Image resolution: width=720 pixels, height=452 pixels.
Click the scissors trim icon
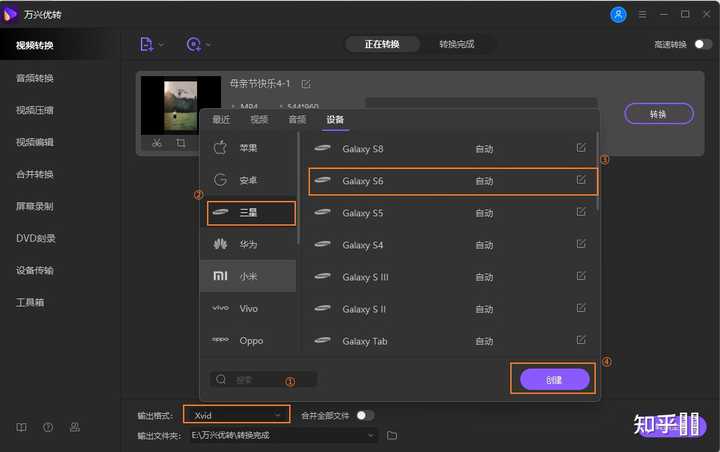pos(157,143)
